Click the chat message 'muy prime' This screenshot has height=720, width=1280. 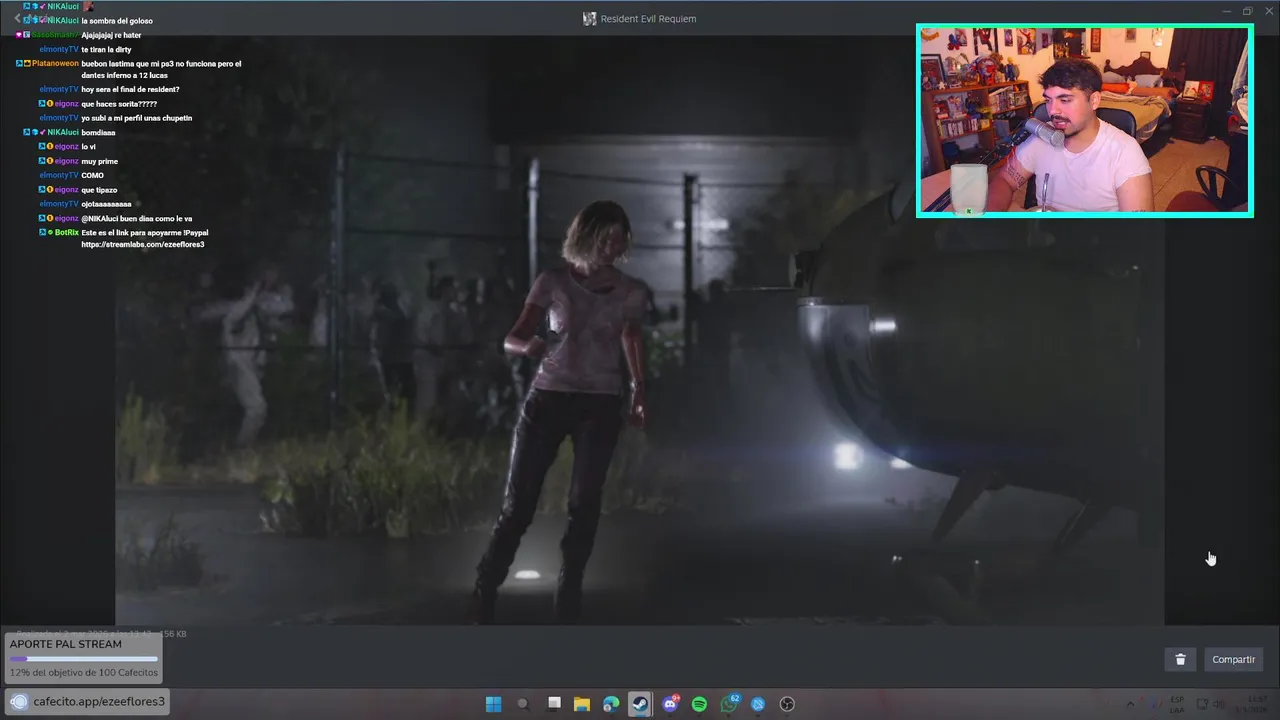[99, 161]
